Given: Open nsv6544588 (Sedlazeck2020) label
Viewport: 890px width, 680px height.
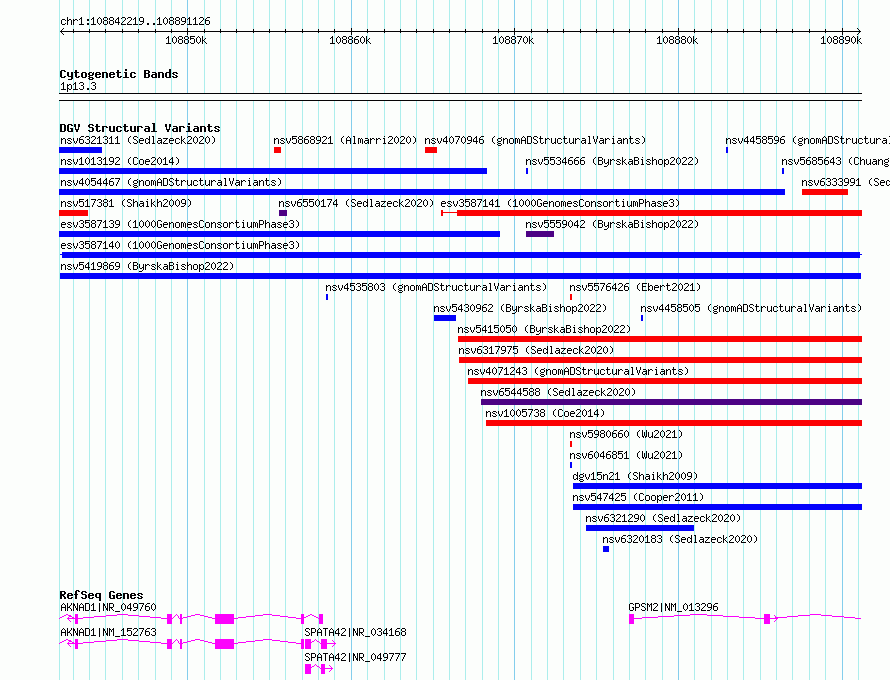Looking at the screenshot, I should pos(558,392).
